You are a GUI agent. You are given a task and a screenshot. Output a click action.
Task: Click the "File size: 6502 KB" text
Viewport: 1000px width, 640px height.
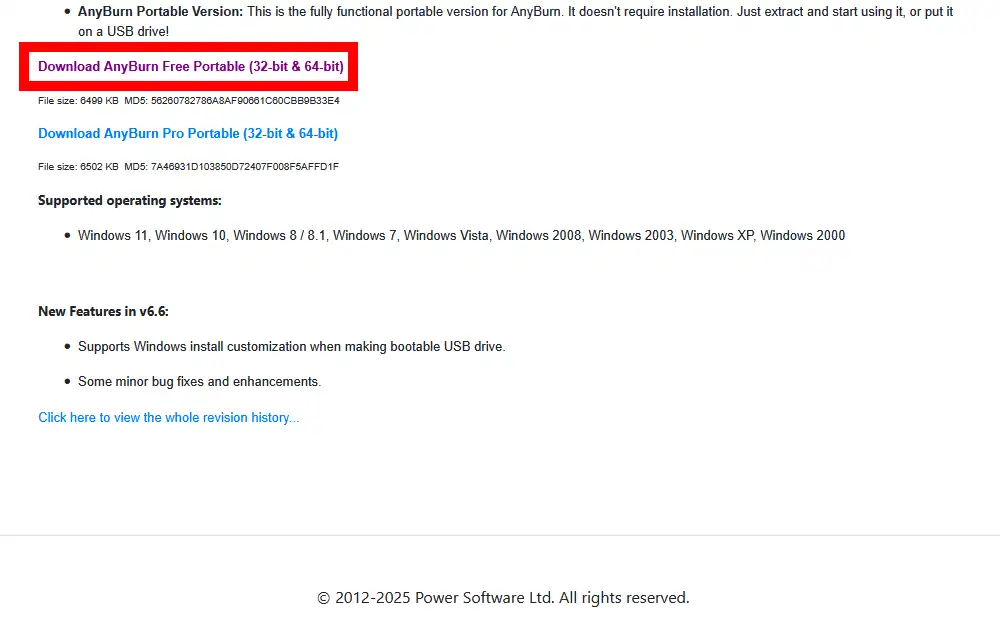[x=78, y=167]
